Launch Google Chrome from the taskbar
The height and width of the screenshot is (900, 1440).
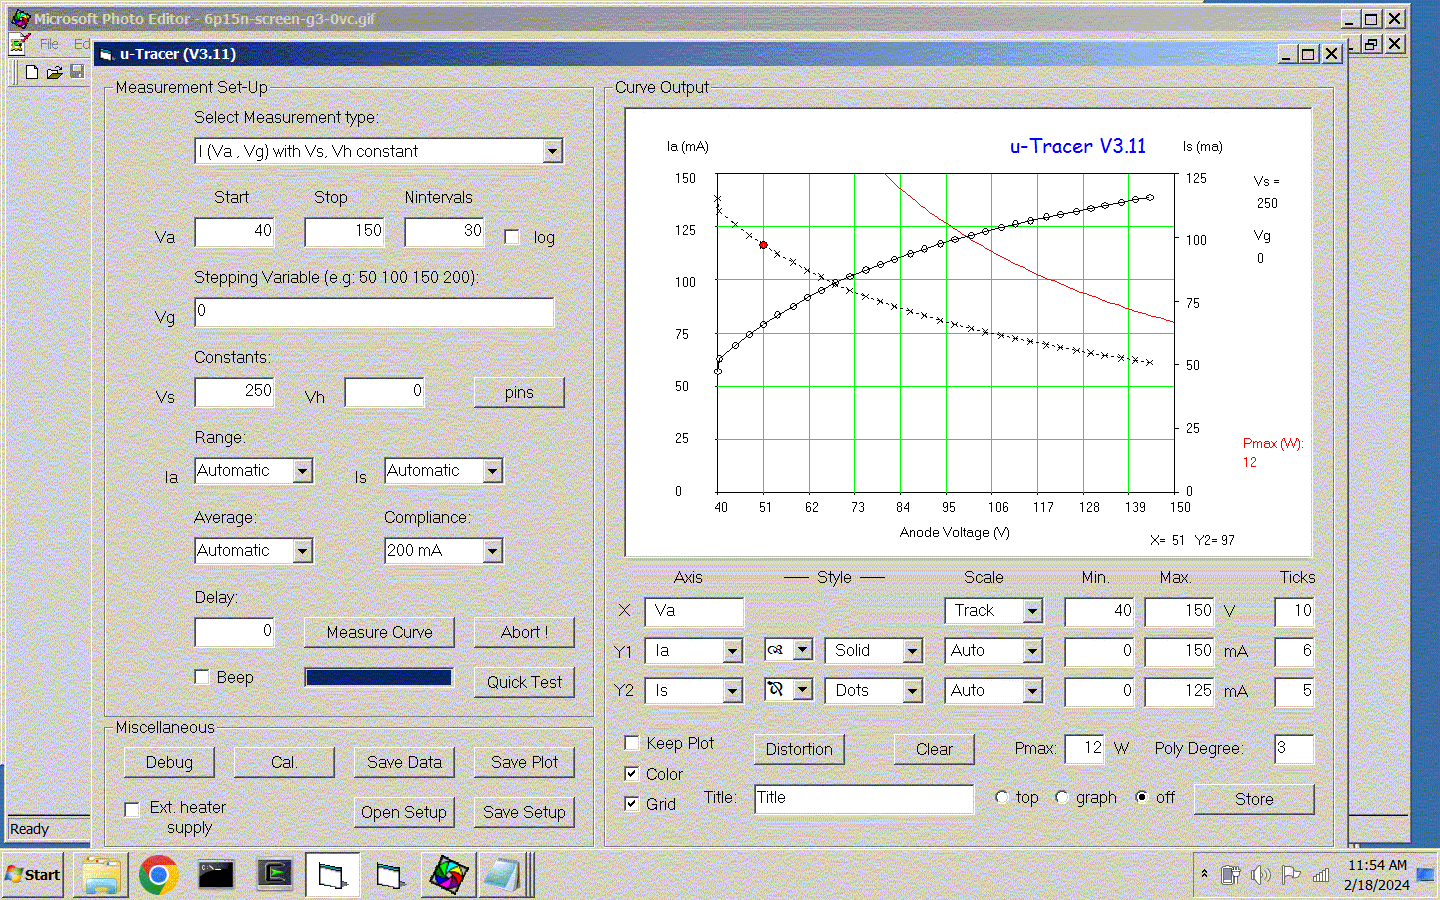[x=158, y=875]
